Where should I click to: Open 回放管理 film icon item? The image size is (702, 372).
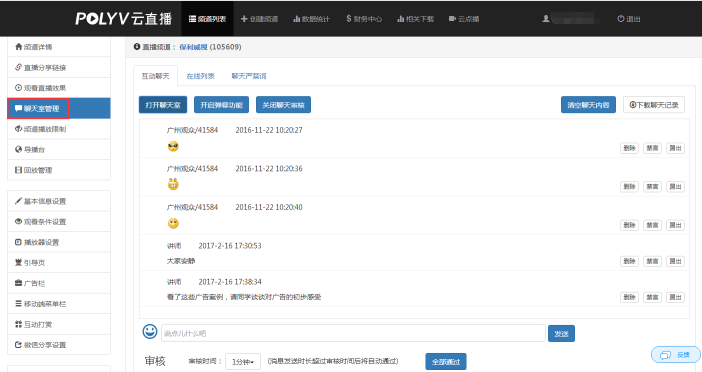click(x=59, y=170)
